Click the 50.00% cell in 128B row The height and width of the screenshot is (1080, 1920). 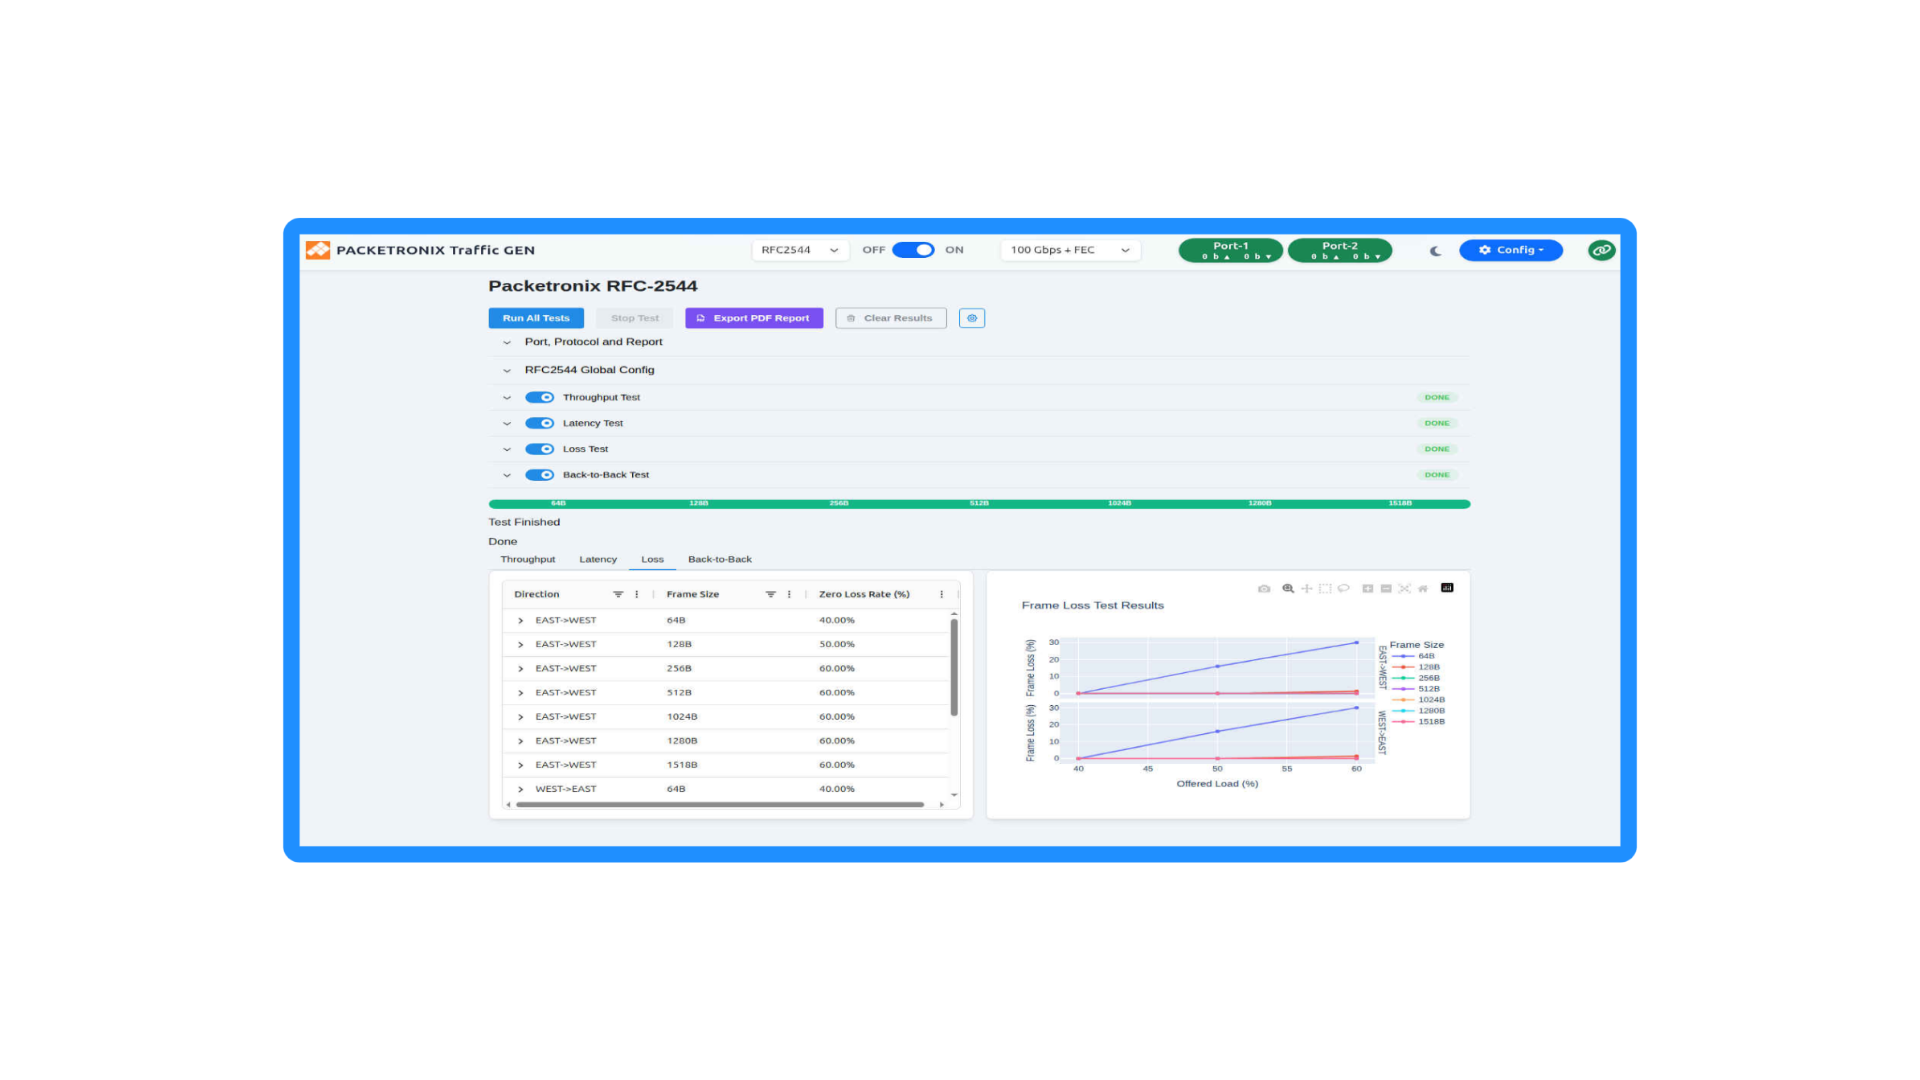837,645
